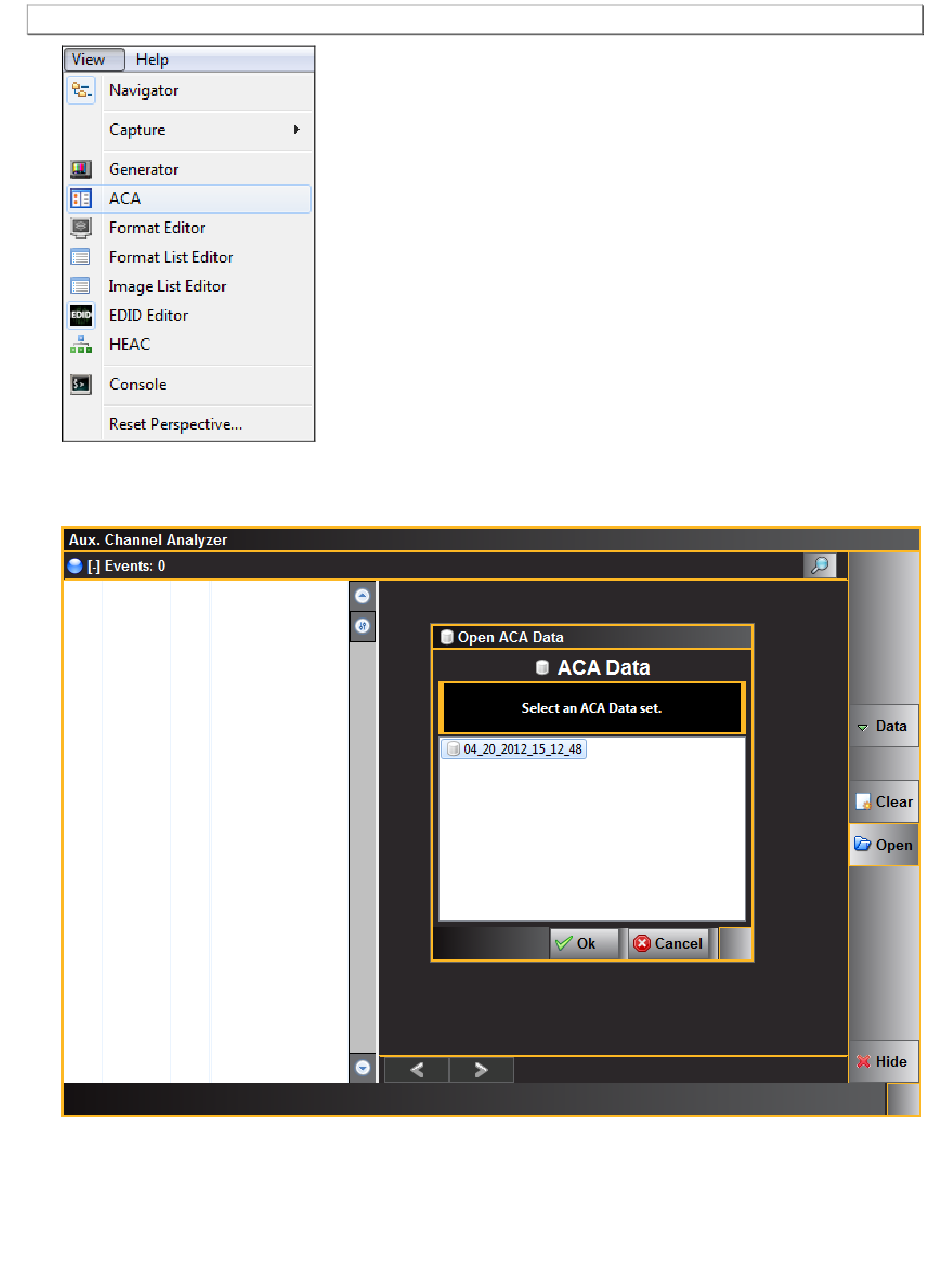Click the up-arrow button atop the scrollbar
The height and width of the screenshot is (1267, 950).
(x=362, y=595)
